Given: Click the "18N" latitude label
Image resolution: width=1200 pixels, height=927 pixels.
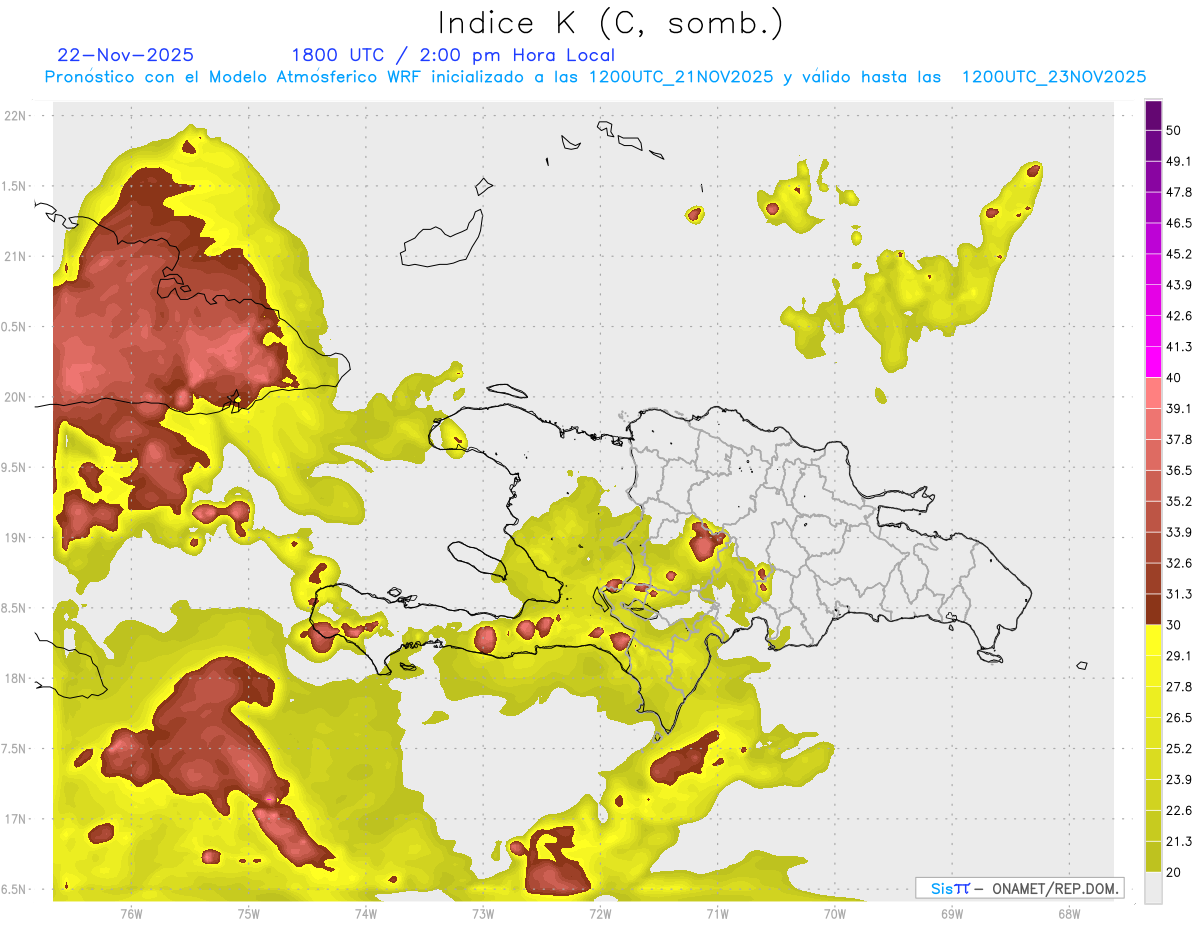Looking at the screenshot, I should pyautogui.click(x=14, y=679).
